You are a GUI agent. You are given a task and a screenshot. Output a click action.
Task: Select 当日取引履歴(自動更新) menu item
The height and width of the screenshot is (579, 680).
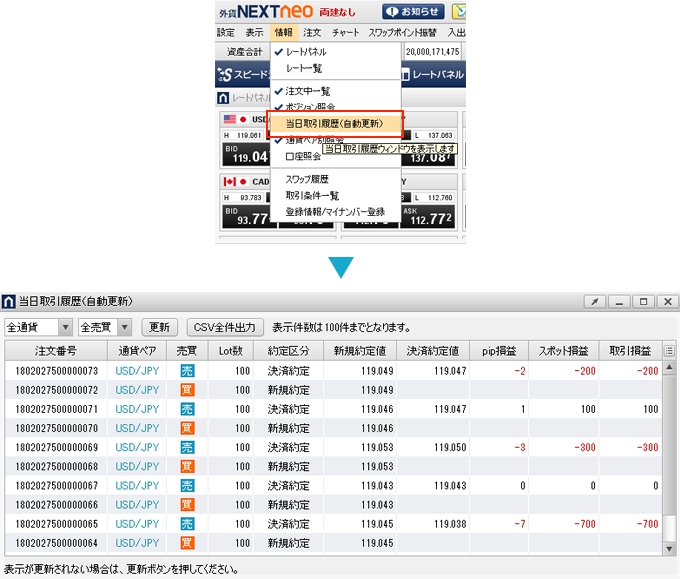[334, 123]
